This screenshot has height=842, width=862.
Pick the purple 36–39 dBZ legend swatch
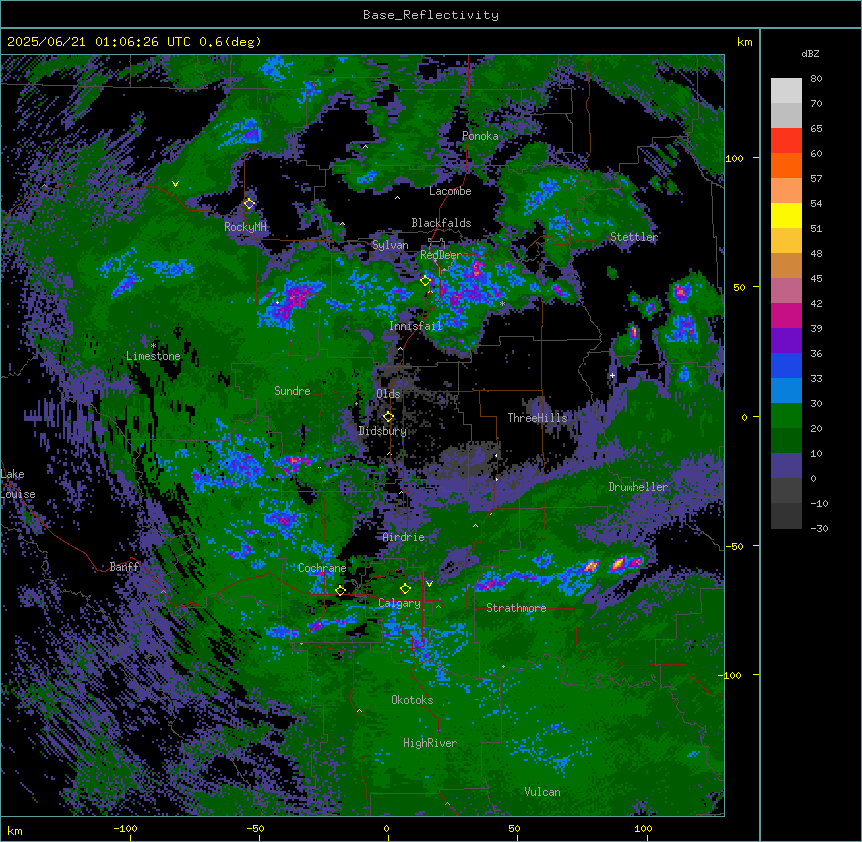(786, 341)
